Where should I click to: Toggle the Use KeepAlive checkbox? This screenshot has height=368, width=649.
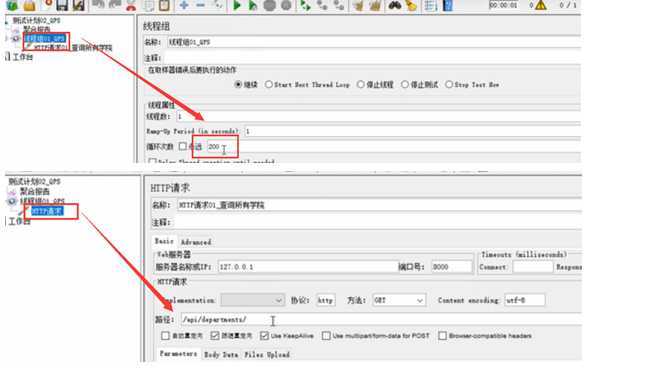click(x=264, y=336)
